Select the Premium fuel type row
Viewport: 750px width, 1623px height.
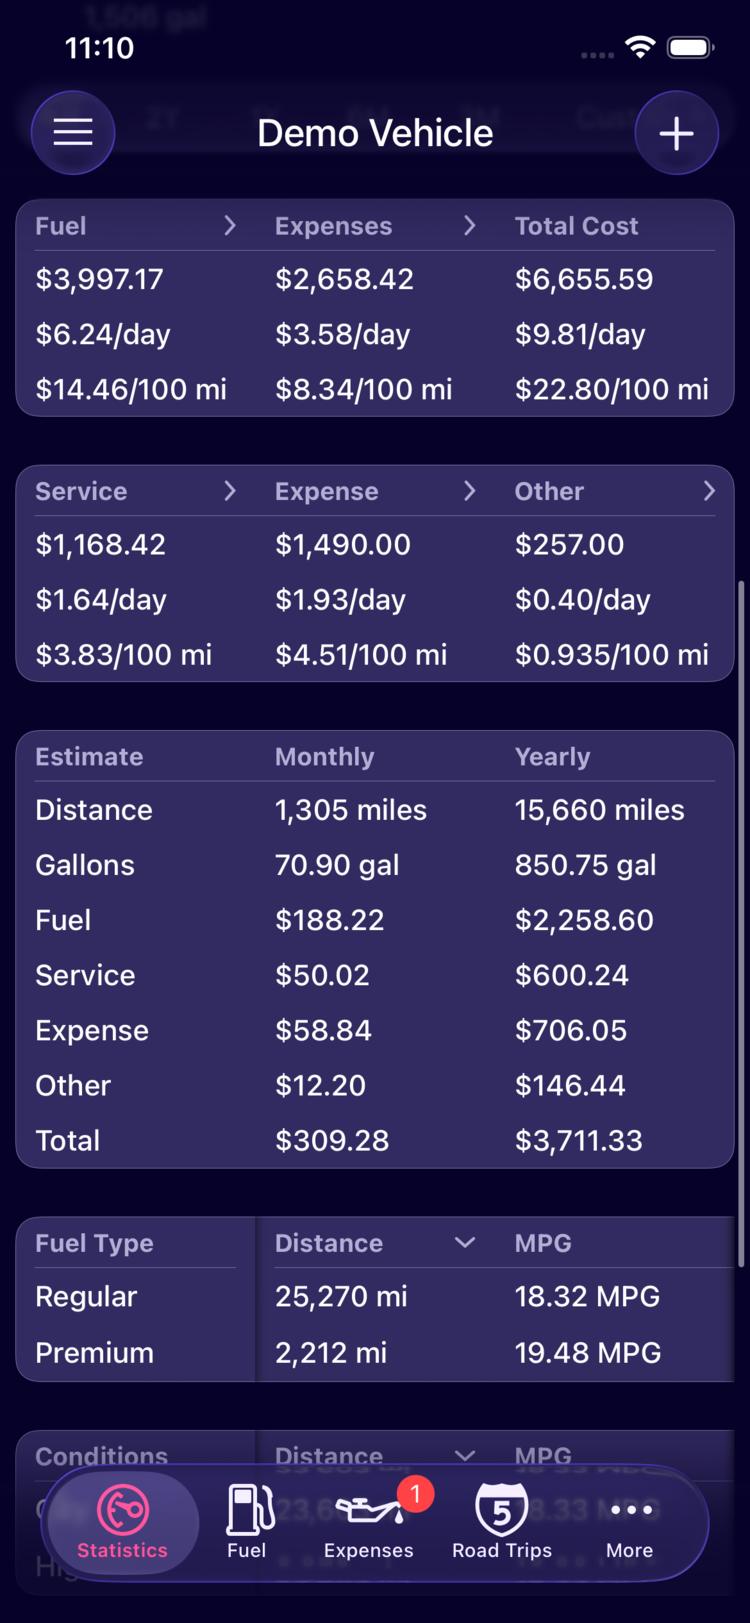click(375, 1353)
